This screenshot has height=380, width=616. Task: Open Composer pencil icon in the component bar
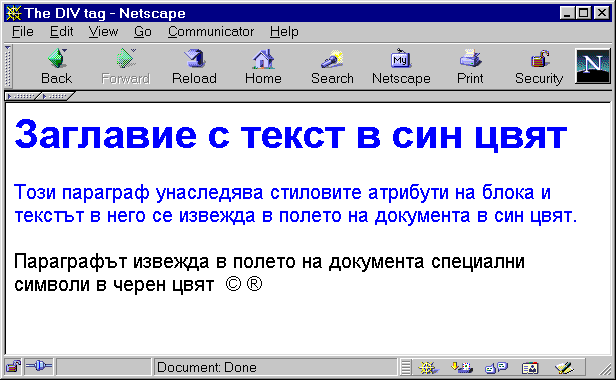[564, 368]
